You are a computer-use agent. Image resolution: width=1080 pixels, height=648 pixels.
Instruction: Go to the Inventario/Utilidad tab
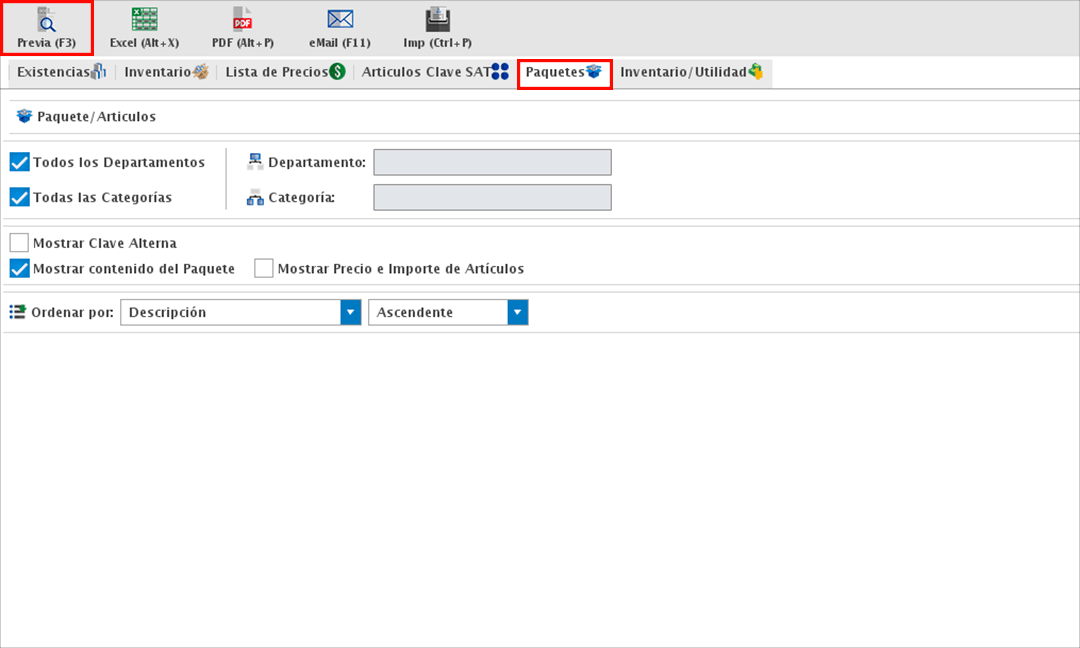[x=691, y=72]
